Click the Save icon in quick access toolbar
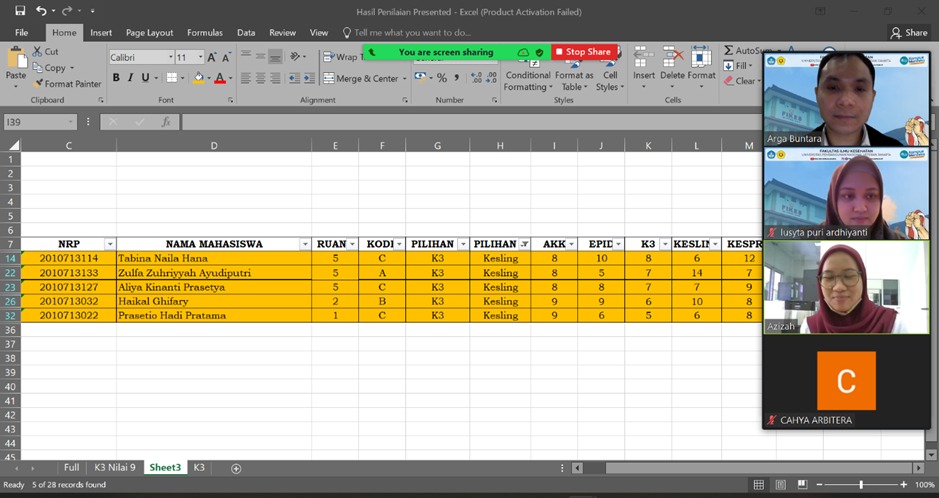This screenshot has width=939, height=498. (x=20, y=11)
